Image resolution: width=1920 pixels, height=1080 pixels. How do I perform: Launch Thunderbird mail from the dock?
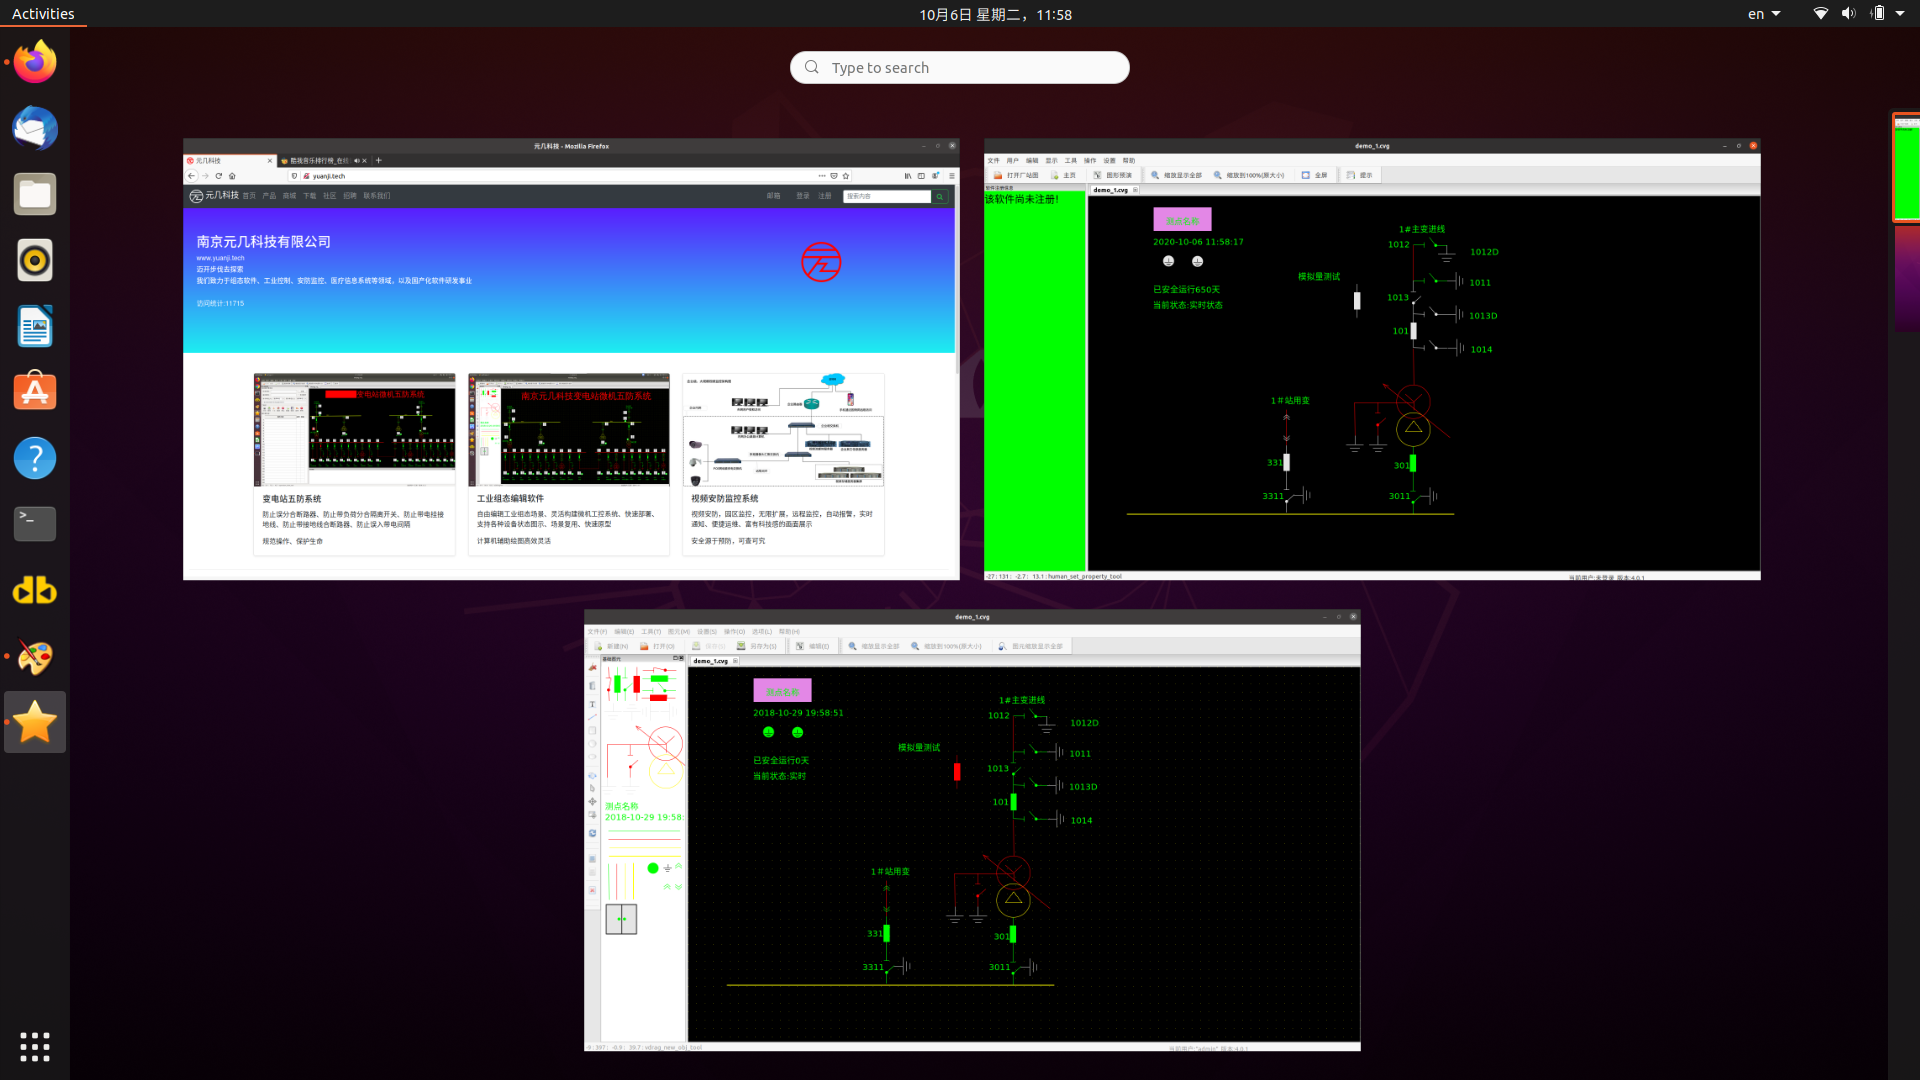tap(35, 128)
